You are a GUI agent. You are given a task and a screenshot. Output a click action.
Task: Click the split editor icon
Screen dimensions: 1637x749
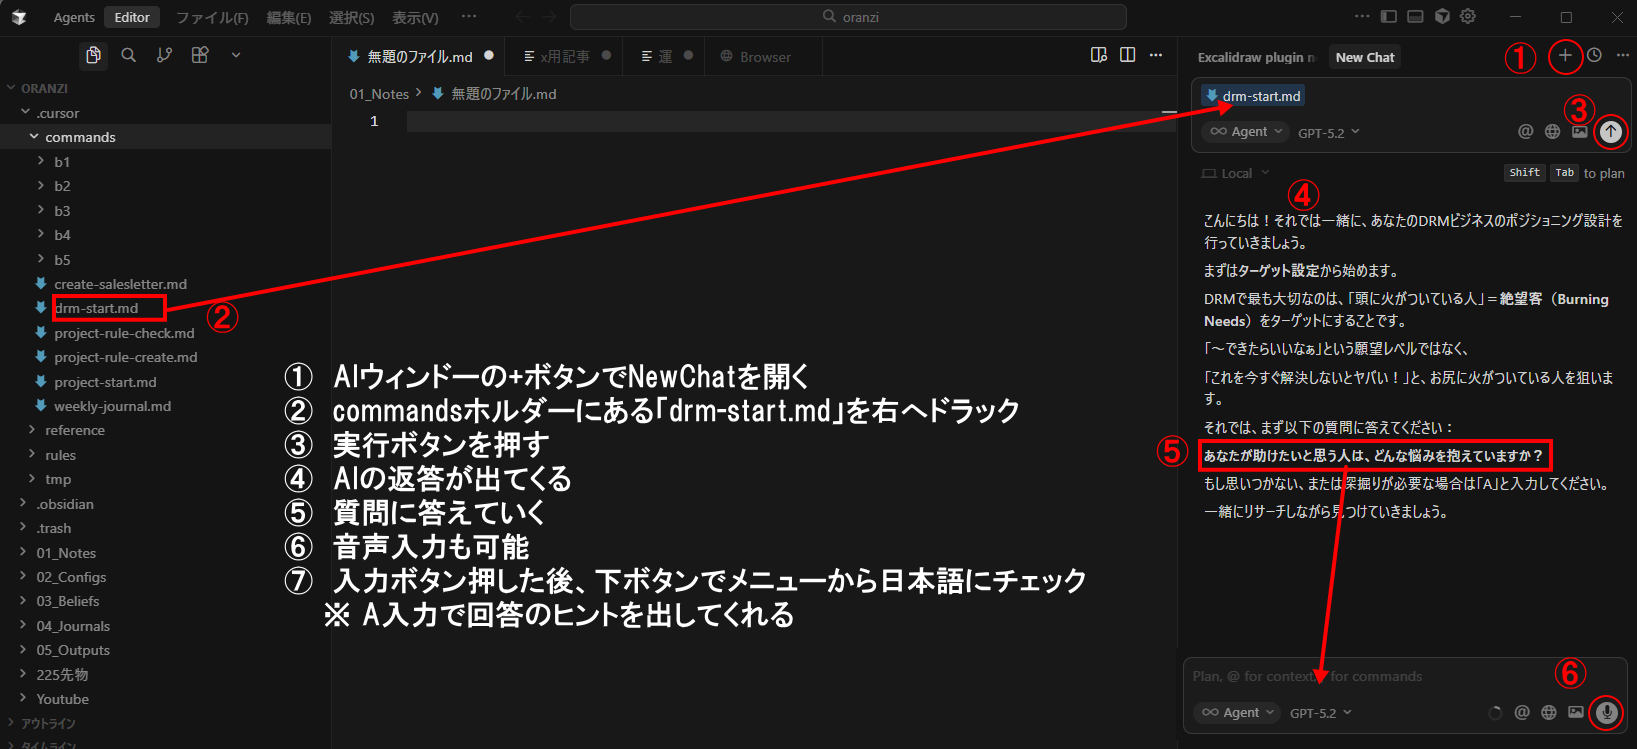pos(1128,56)
